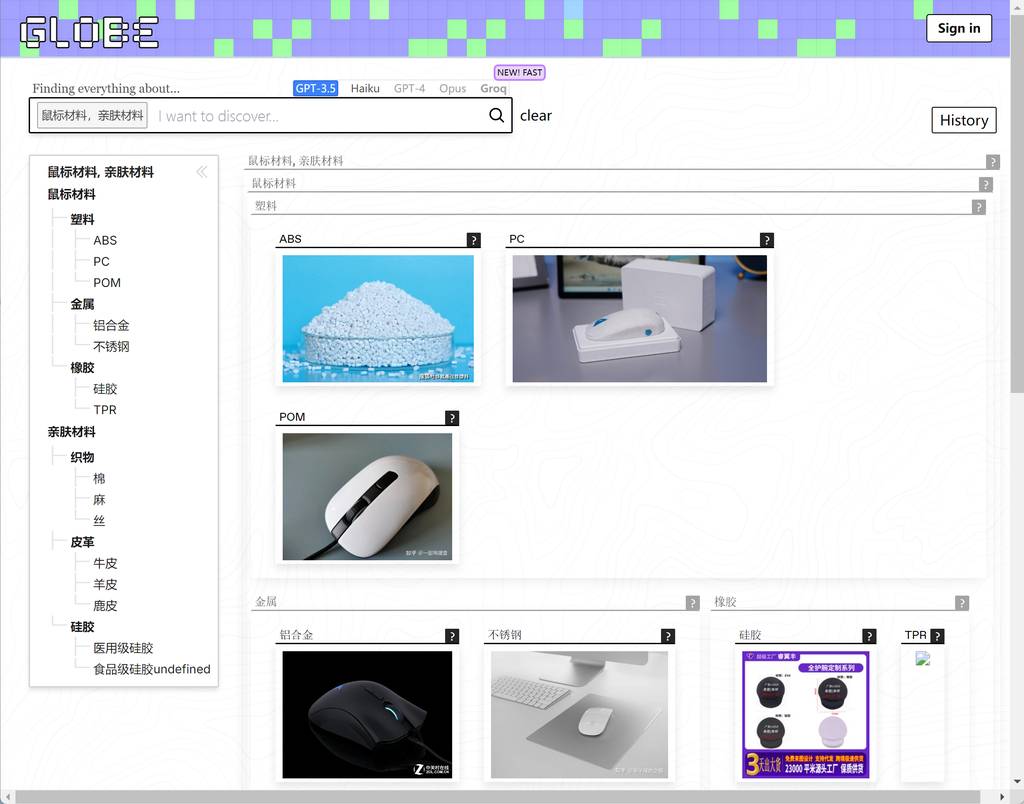Open the 金属 section header
1024x804 pixels.
[x=266, y=602]
